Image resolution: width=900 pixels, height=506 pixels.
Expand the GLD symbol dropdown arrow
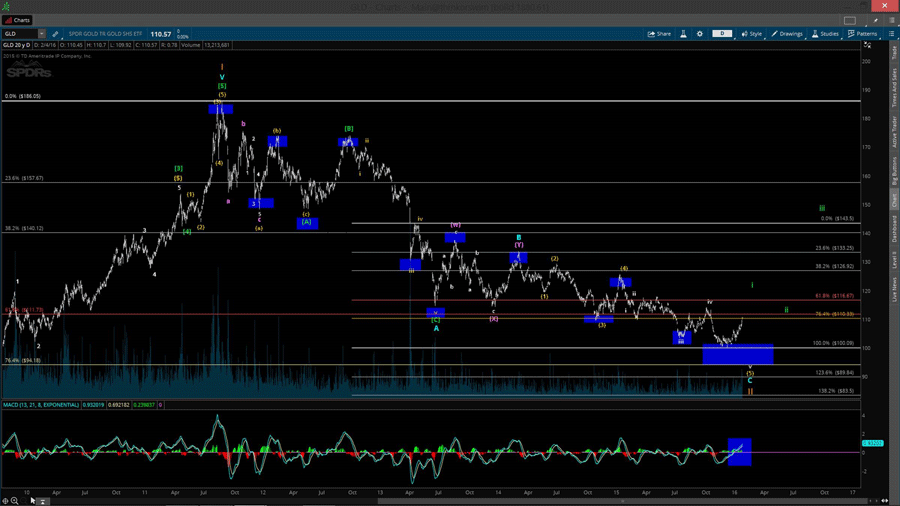tap(42, 34)
